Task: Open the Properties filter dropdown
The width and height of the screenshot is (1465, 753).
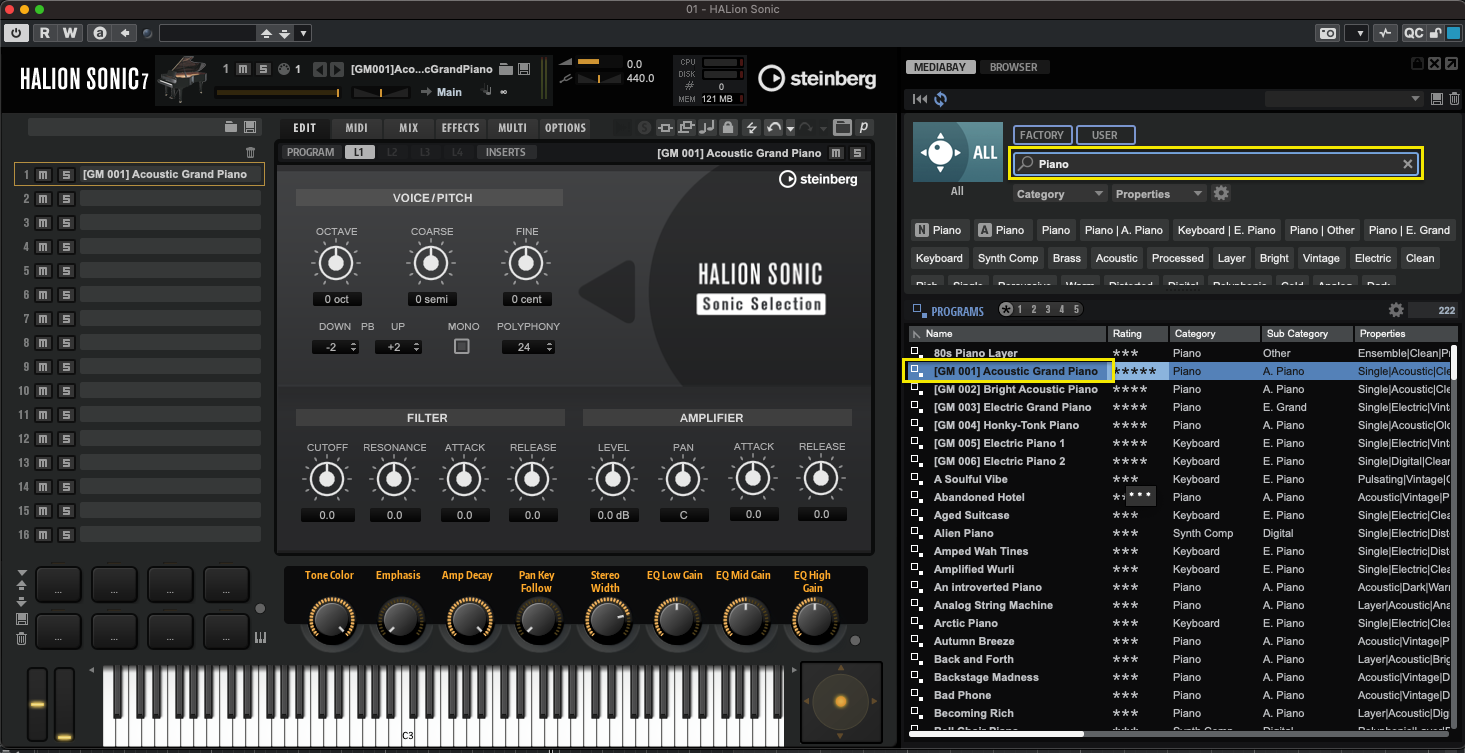Action: (1159, 194)
